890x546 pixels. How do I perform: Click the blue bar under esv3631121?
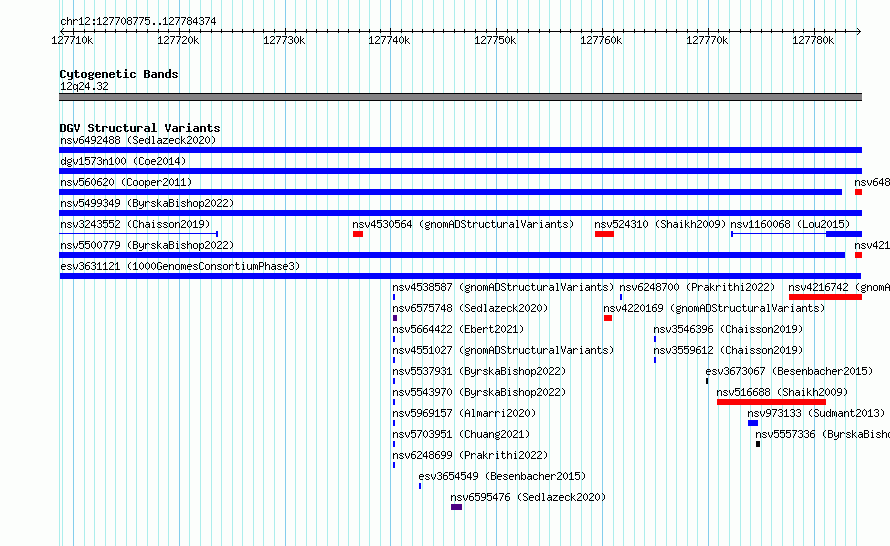[x=460, y=276]
